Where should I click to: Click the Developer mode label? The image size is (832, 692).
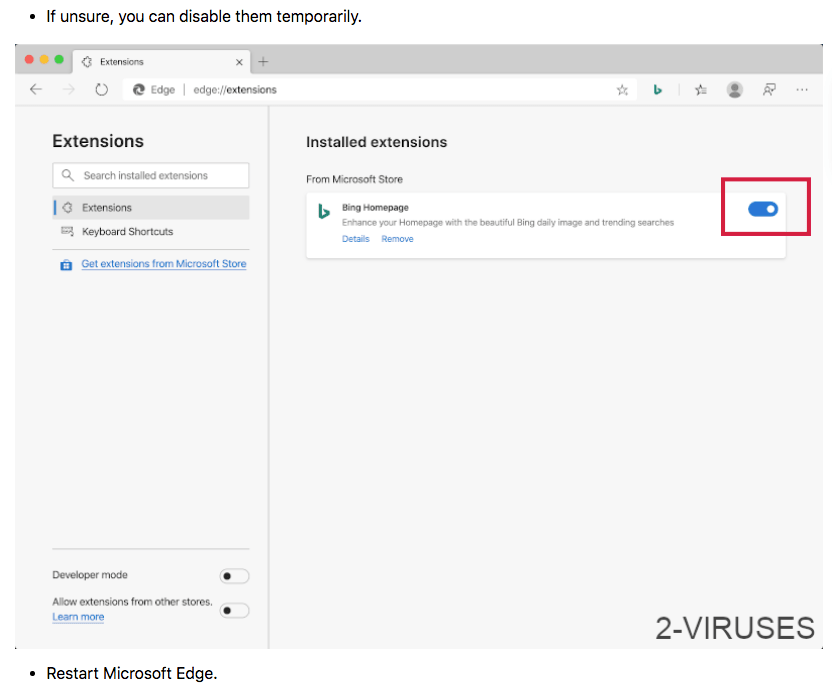click(x=90, y=575)
